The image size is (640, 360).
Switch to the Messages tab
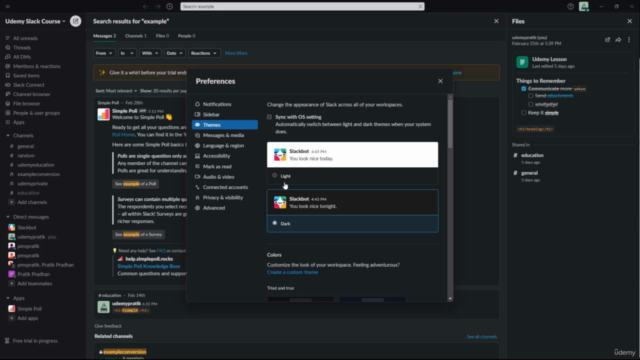coord(104,36)
